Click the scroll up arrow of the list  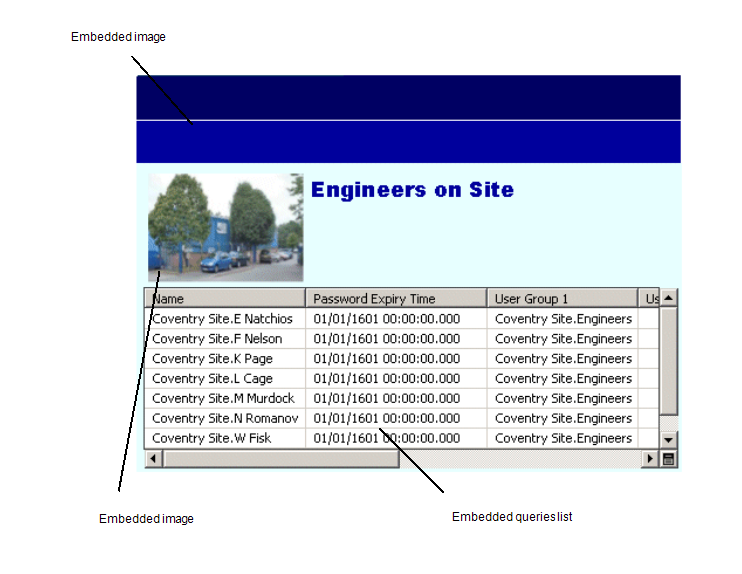[x=668, y=298]
